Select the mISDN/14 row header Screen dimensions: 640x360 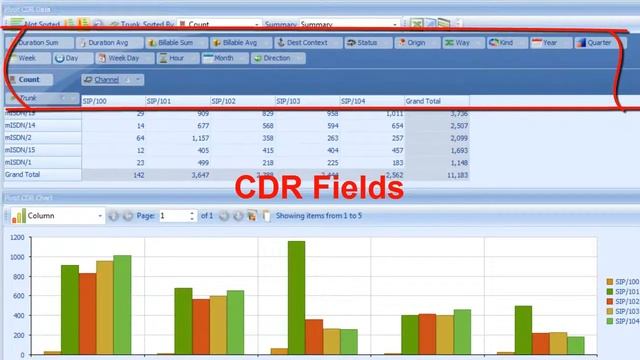[42, 126]
